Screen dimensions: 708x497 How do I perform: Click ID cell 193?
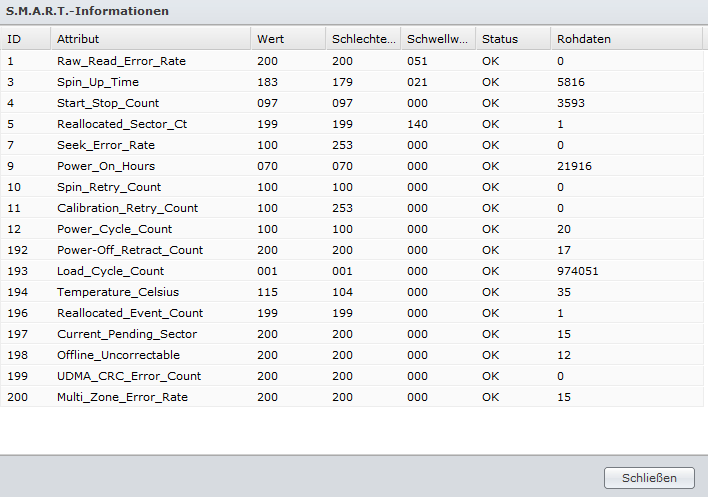pyautogui.click(x=18, y=271)
